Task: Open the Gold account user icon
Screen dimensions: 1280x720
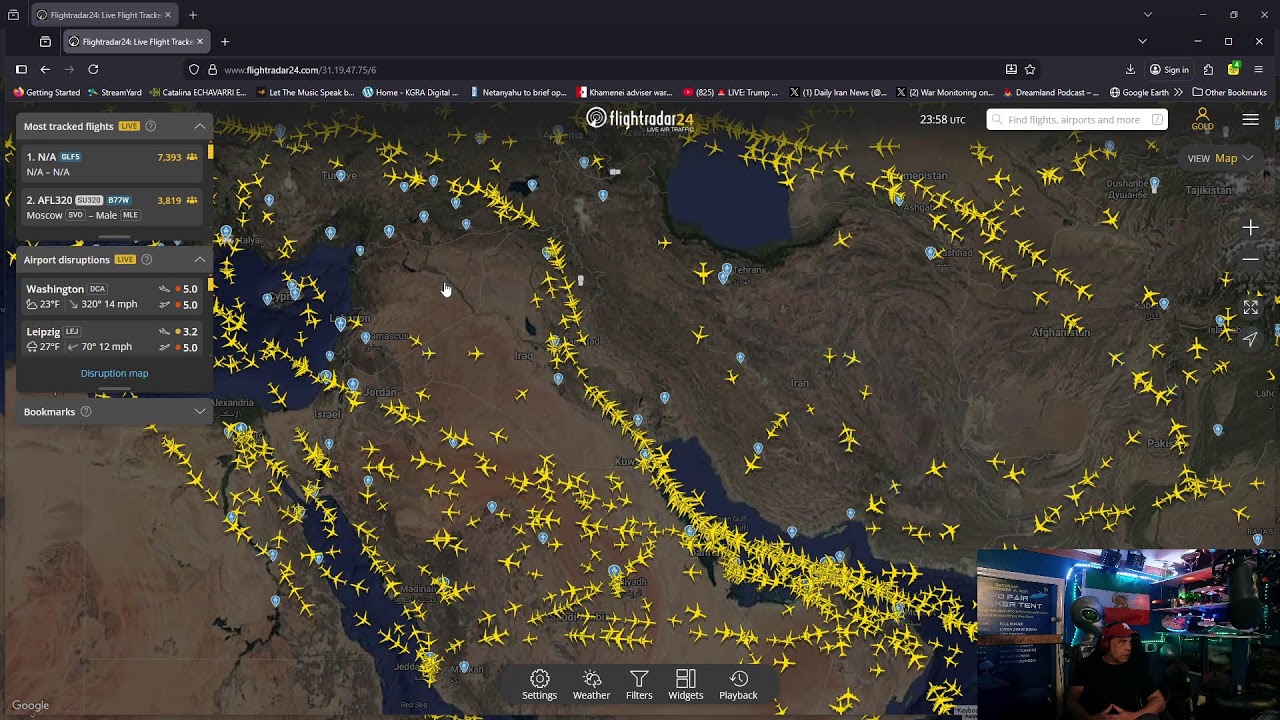Action: 1202,120
